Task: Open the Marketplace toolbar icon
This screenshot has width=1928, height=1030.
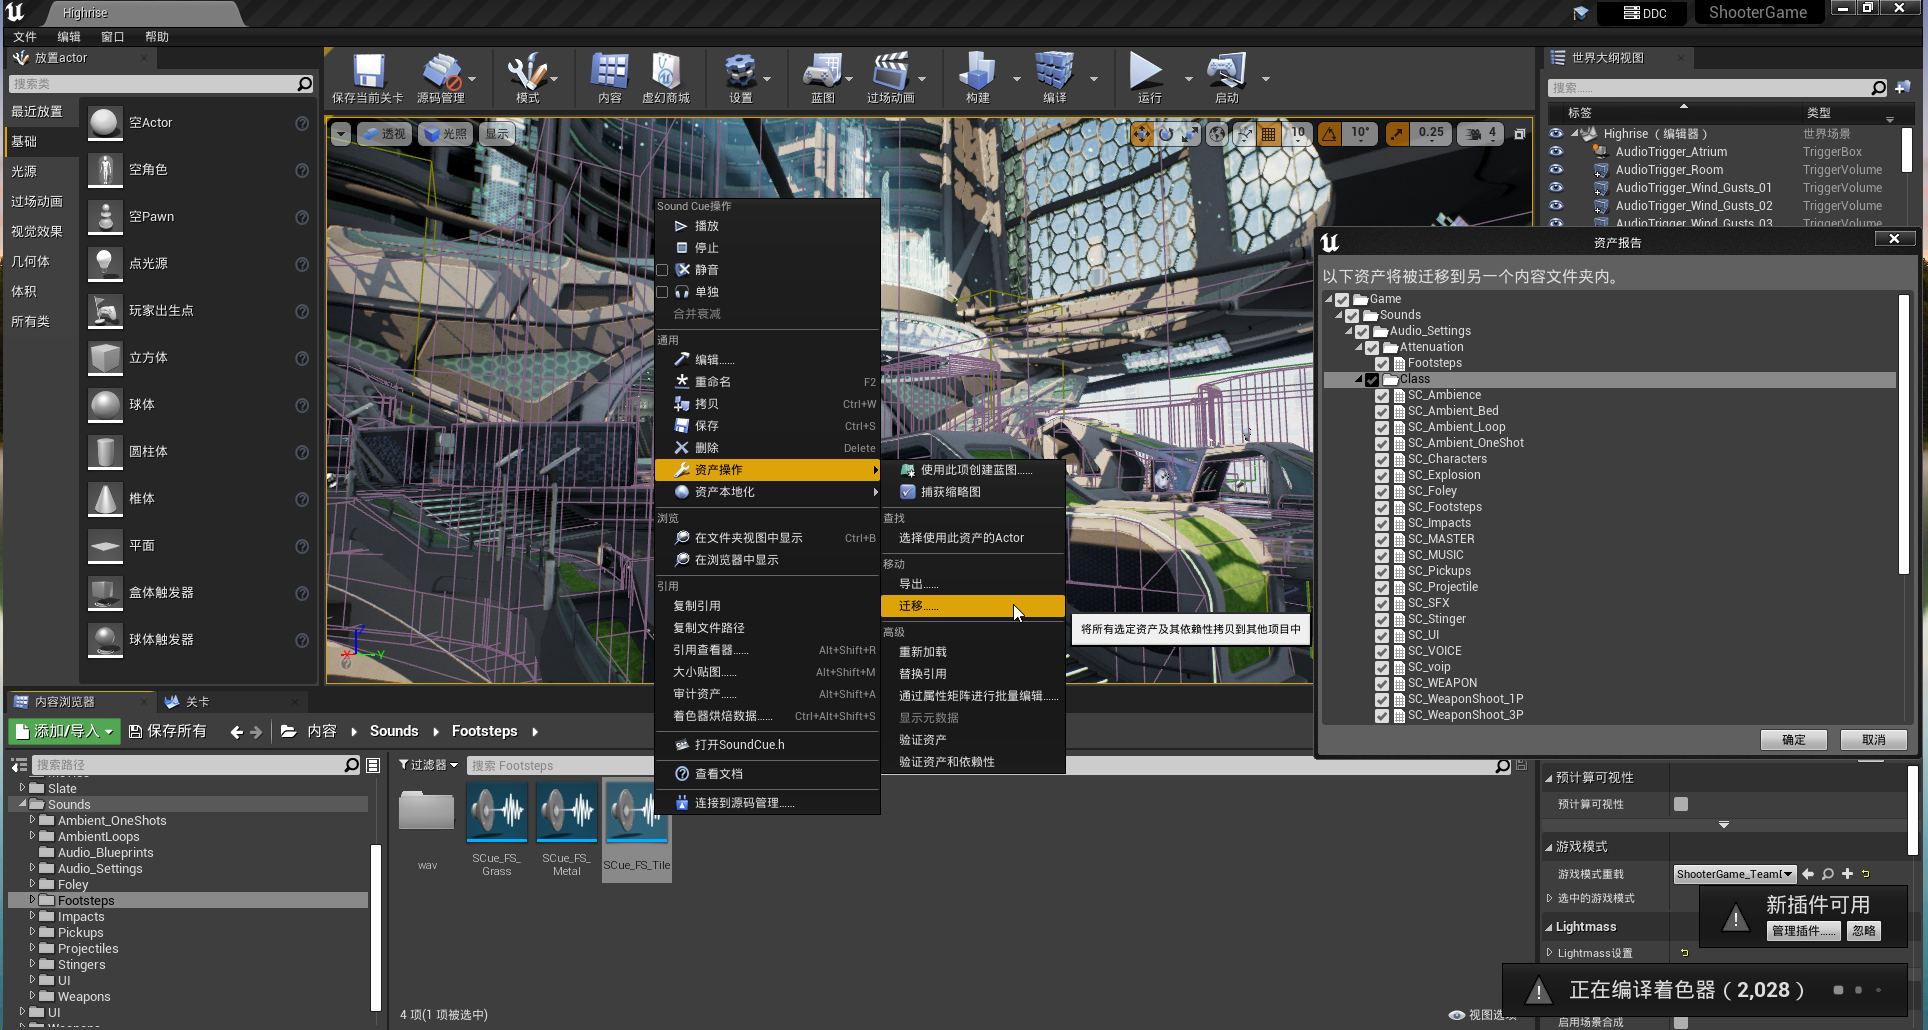Action: 665,71
